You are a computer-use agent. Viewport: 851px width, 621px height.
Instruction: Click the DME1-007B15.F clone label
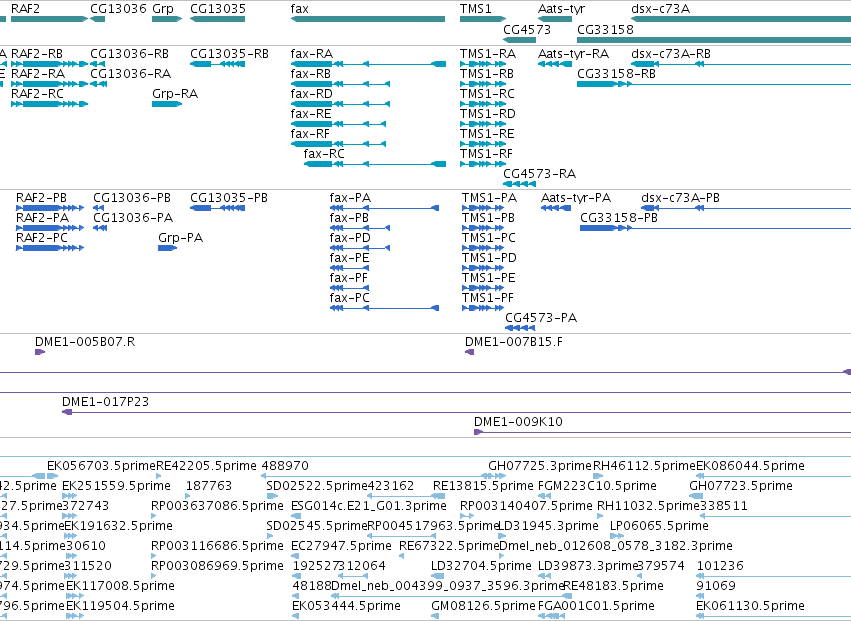pyautogui.click(x=514, y=341)
